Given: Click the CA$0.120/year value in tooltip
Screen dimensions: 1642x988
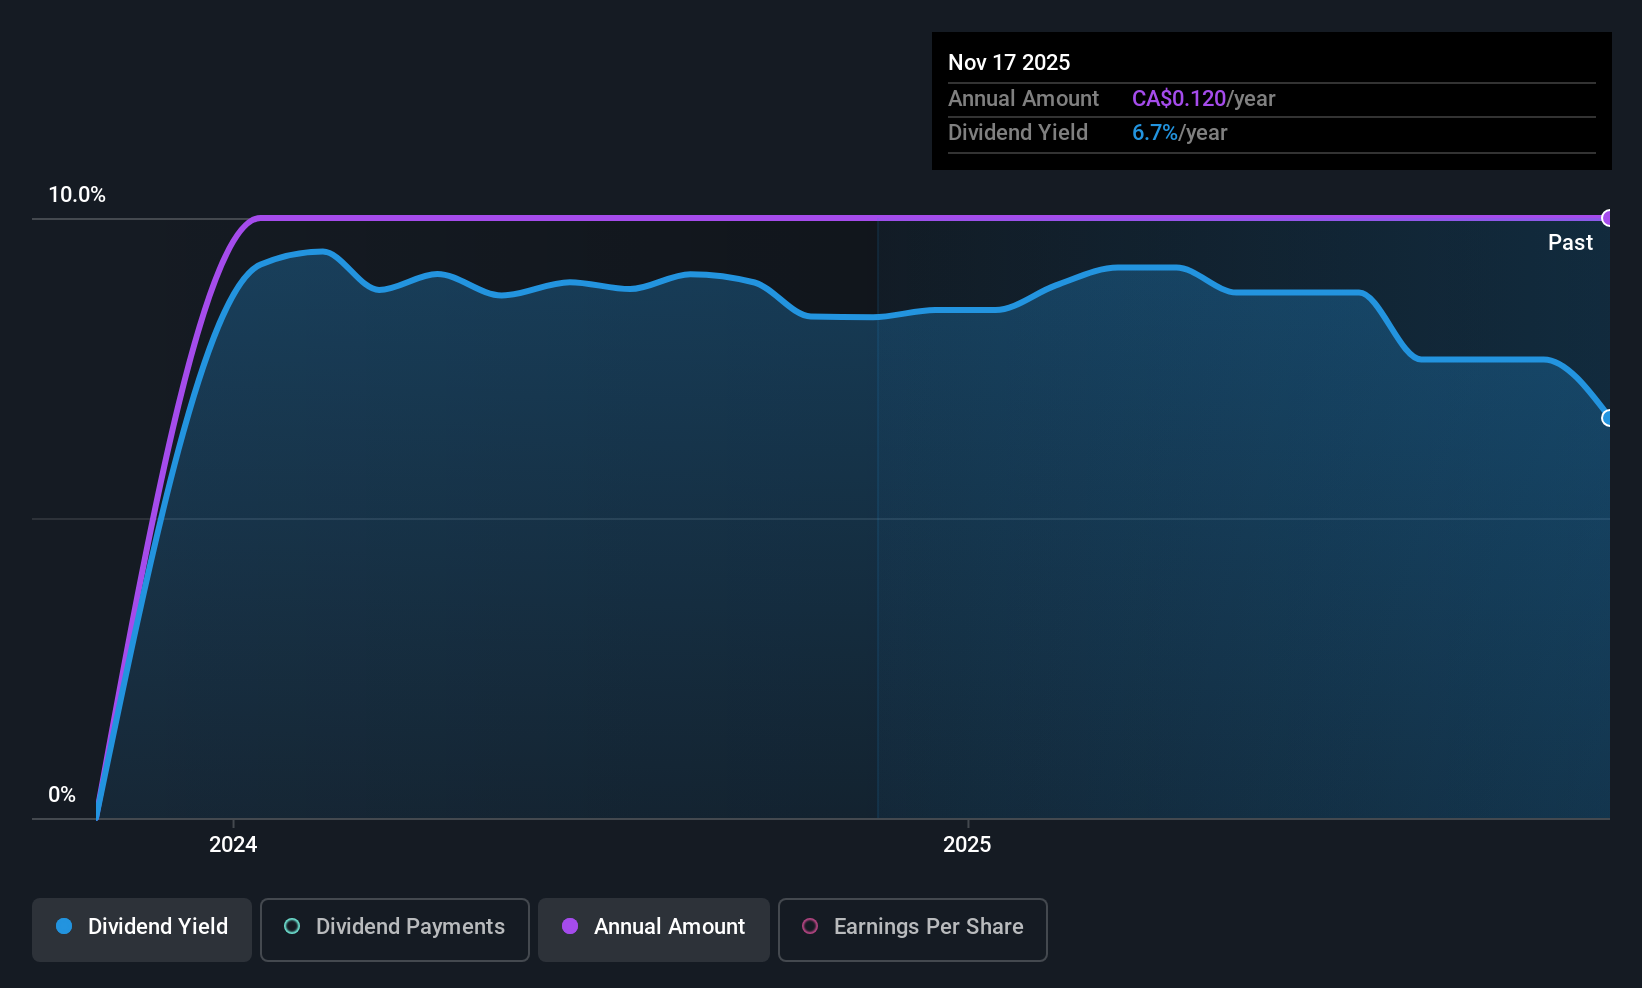Looking at the screenshot, I should coord(1203,98).
